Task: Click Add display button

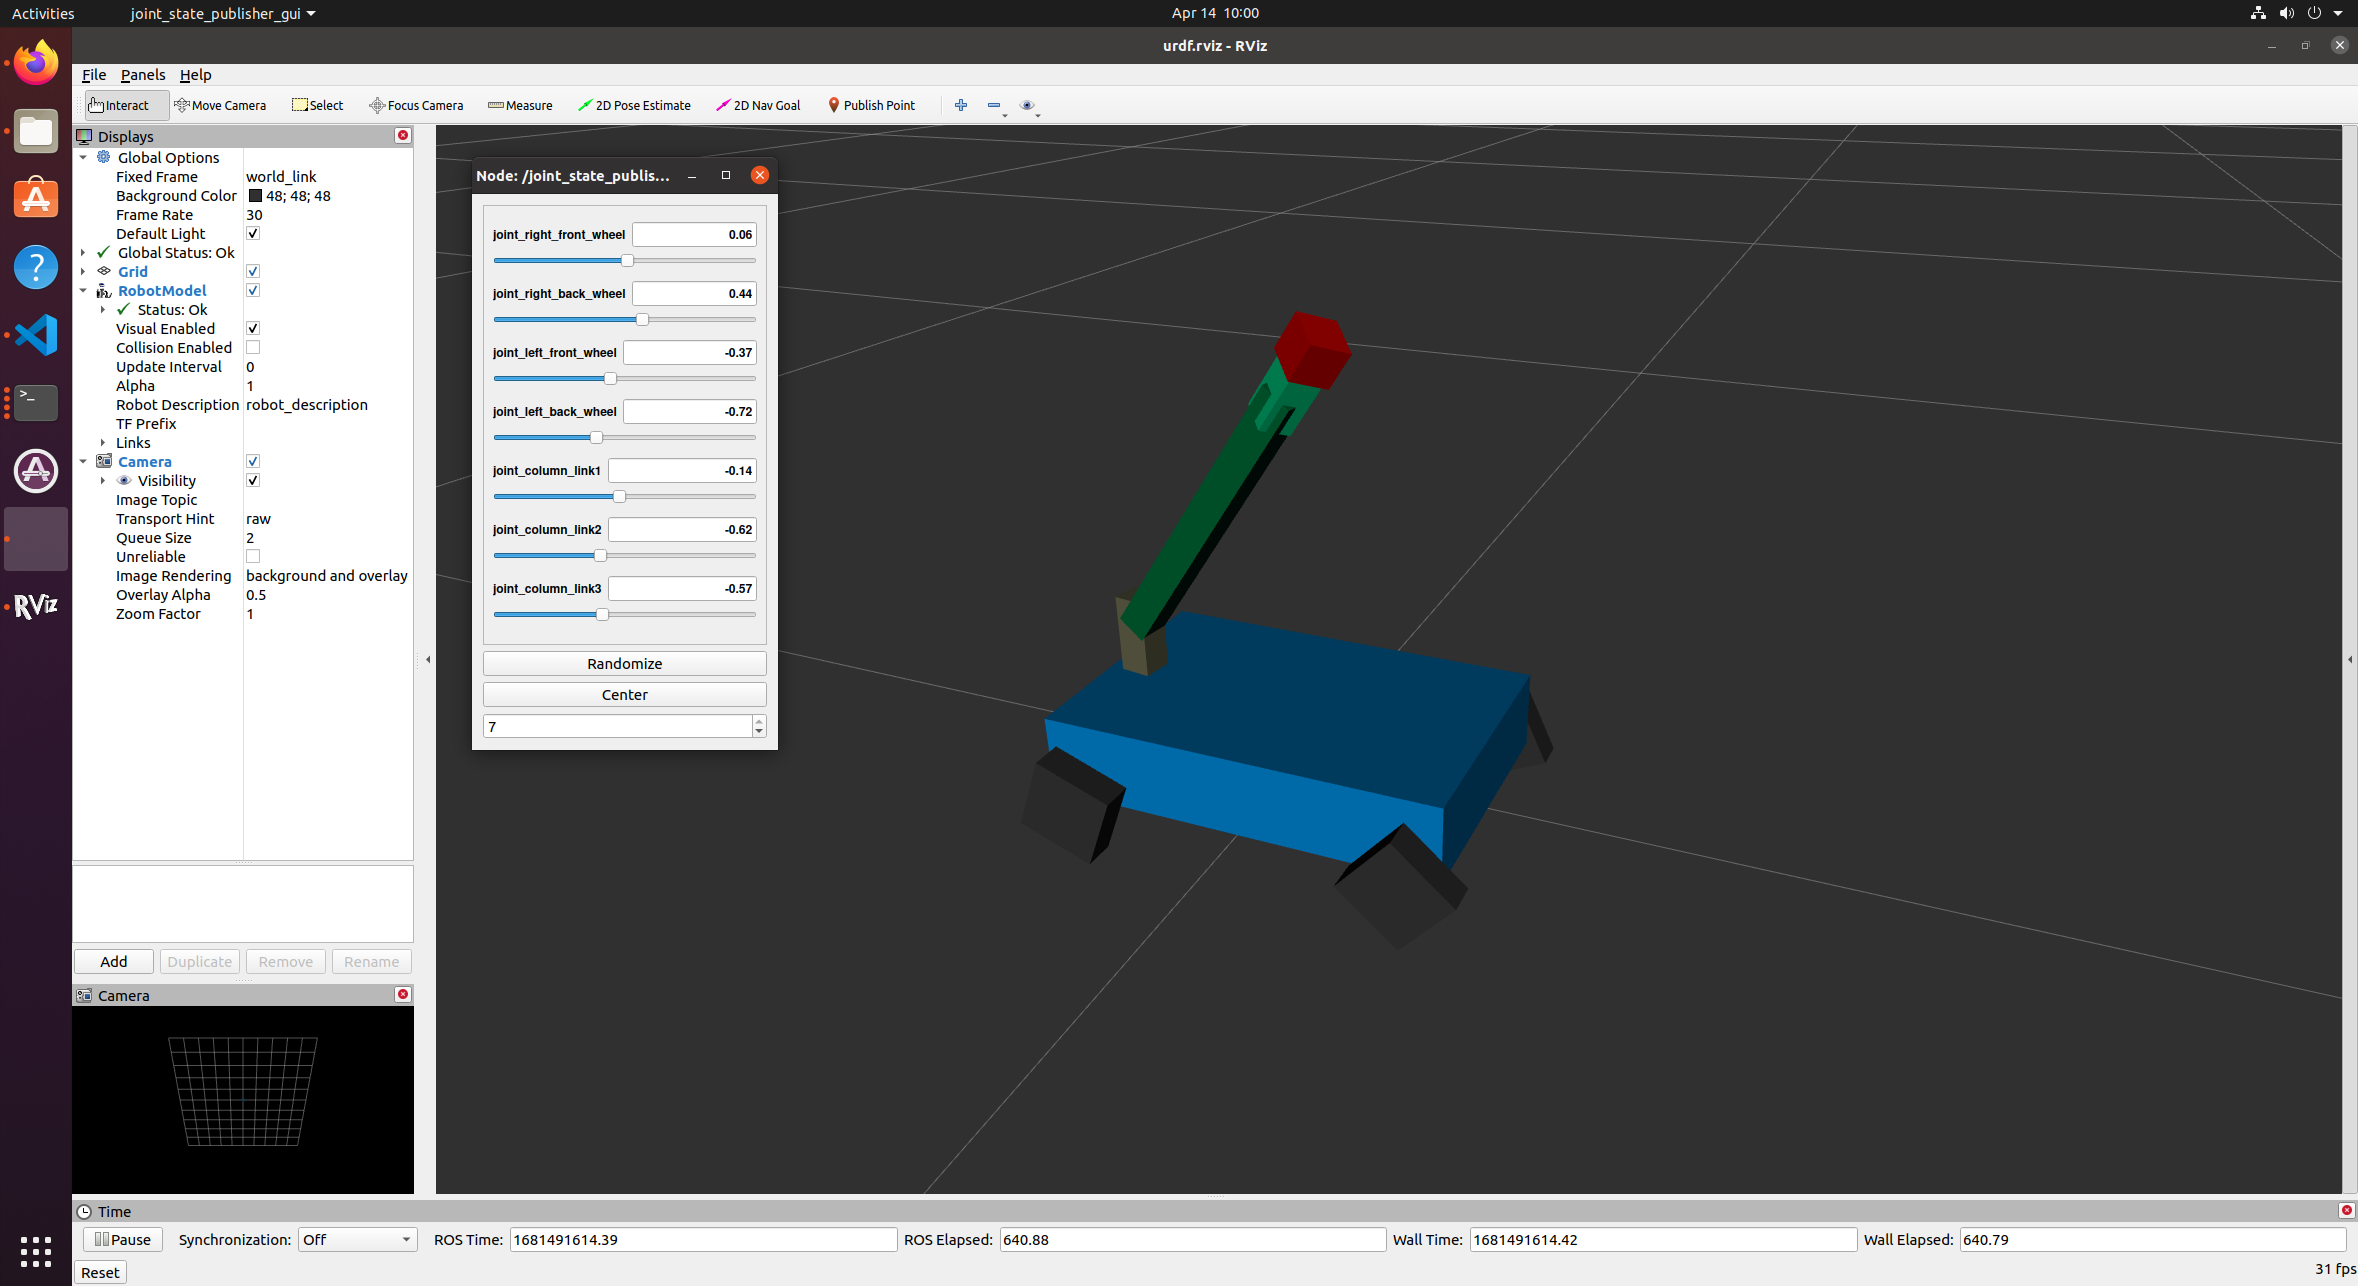Action: click(113, 961)
